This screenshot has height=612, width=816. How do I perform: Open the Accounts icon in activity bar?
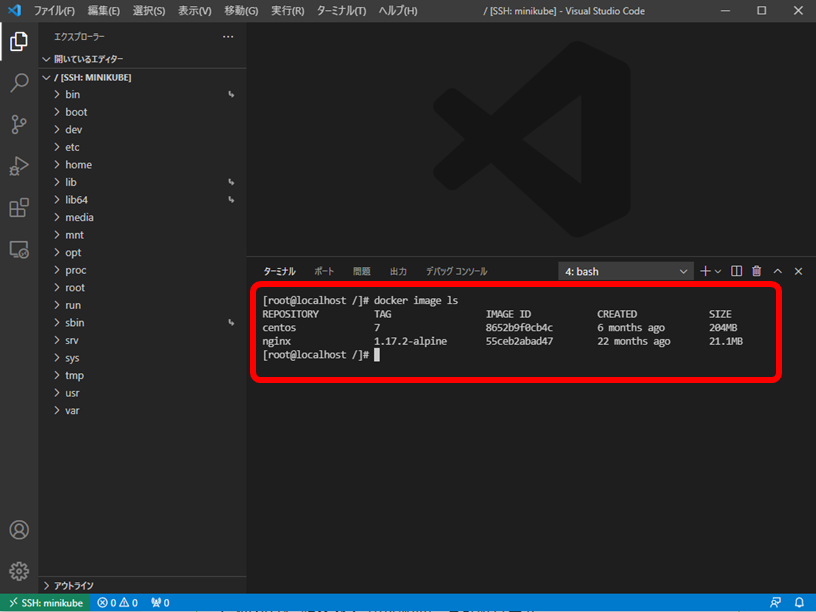point(19,530)
